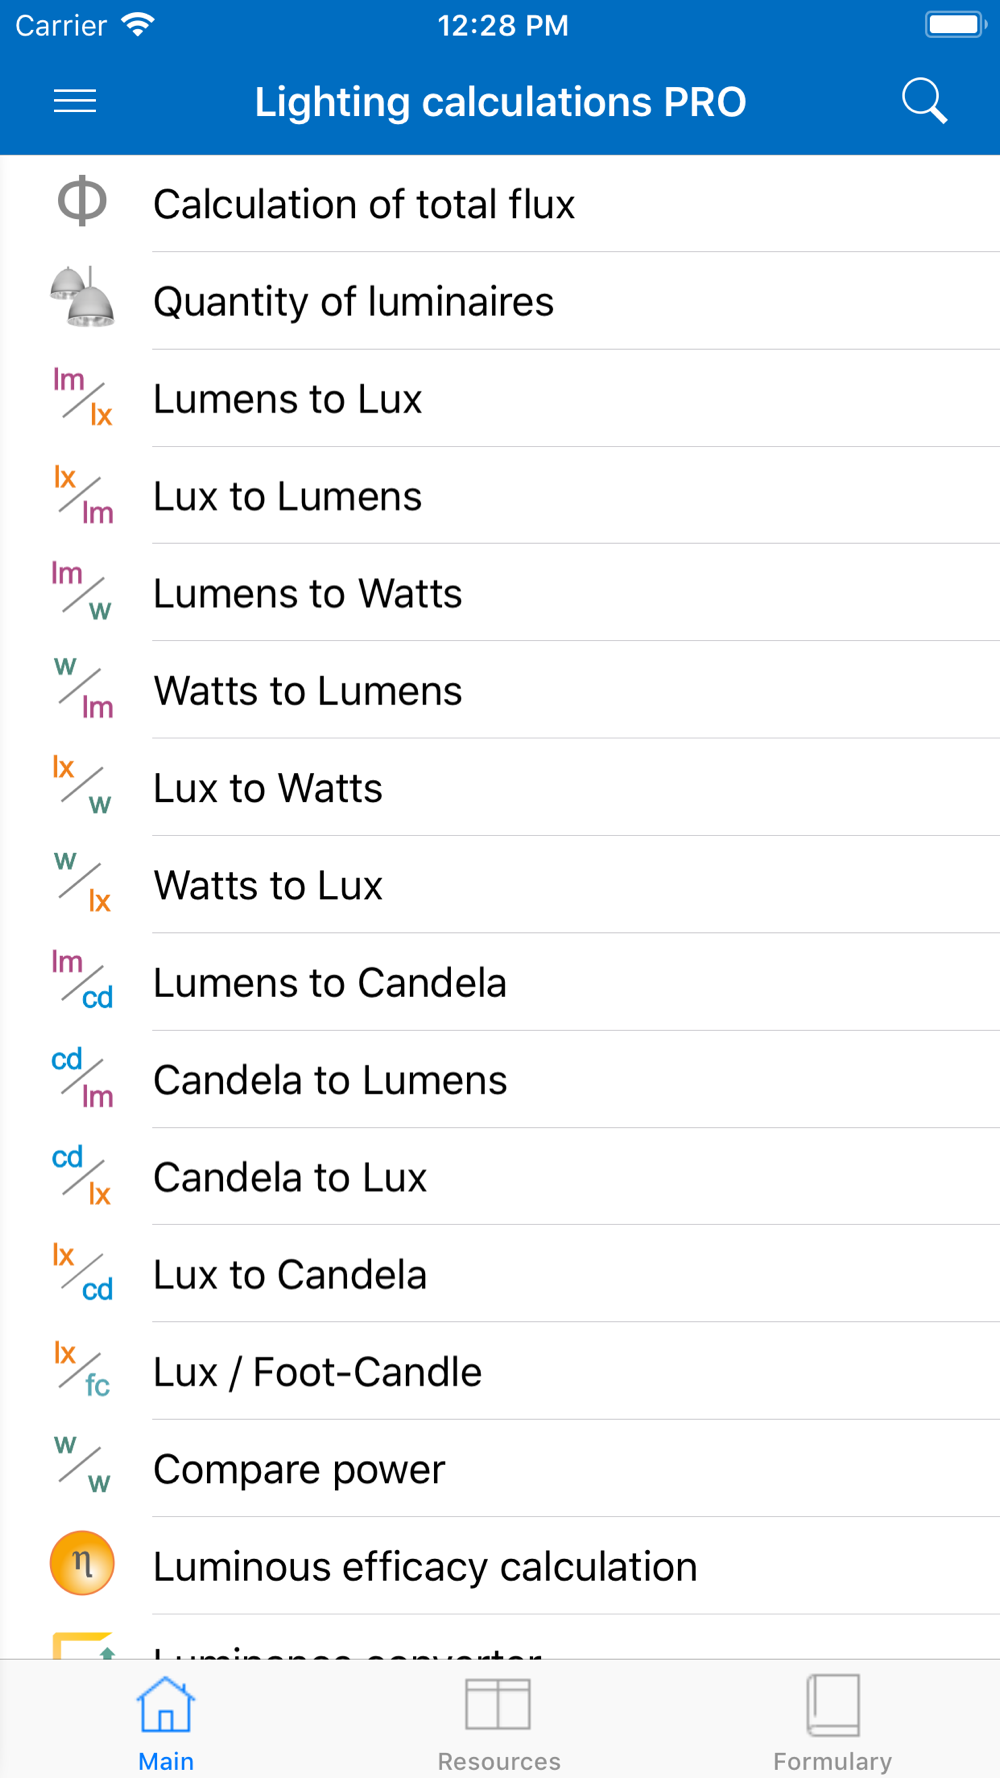Tap the cd/lm conversion icon
1000x1778 pixels.
coord(82,1077)
